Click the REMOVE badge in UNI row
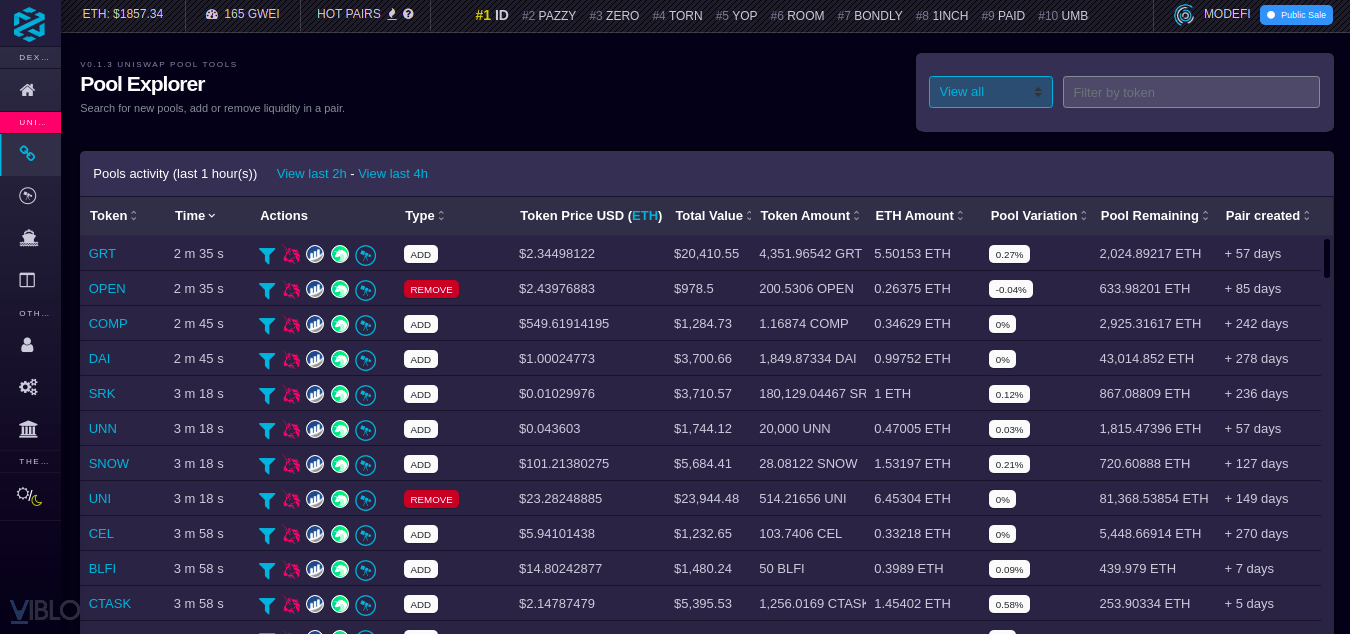This screenshot has height=634, width=1350. tap(431, 499)
